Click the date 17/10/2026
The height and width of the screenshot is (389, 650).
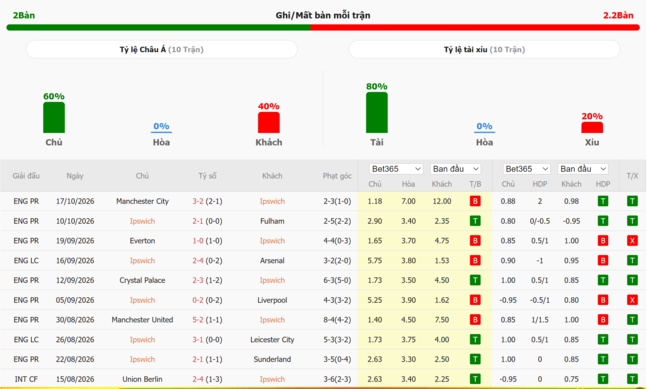75,201
